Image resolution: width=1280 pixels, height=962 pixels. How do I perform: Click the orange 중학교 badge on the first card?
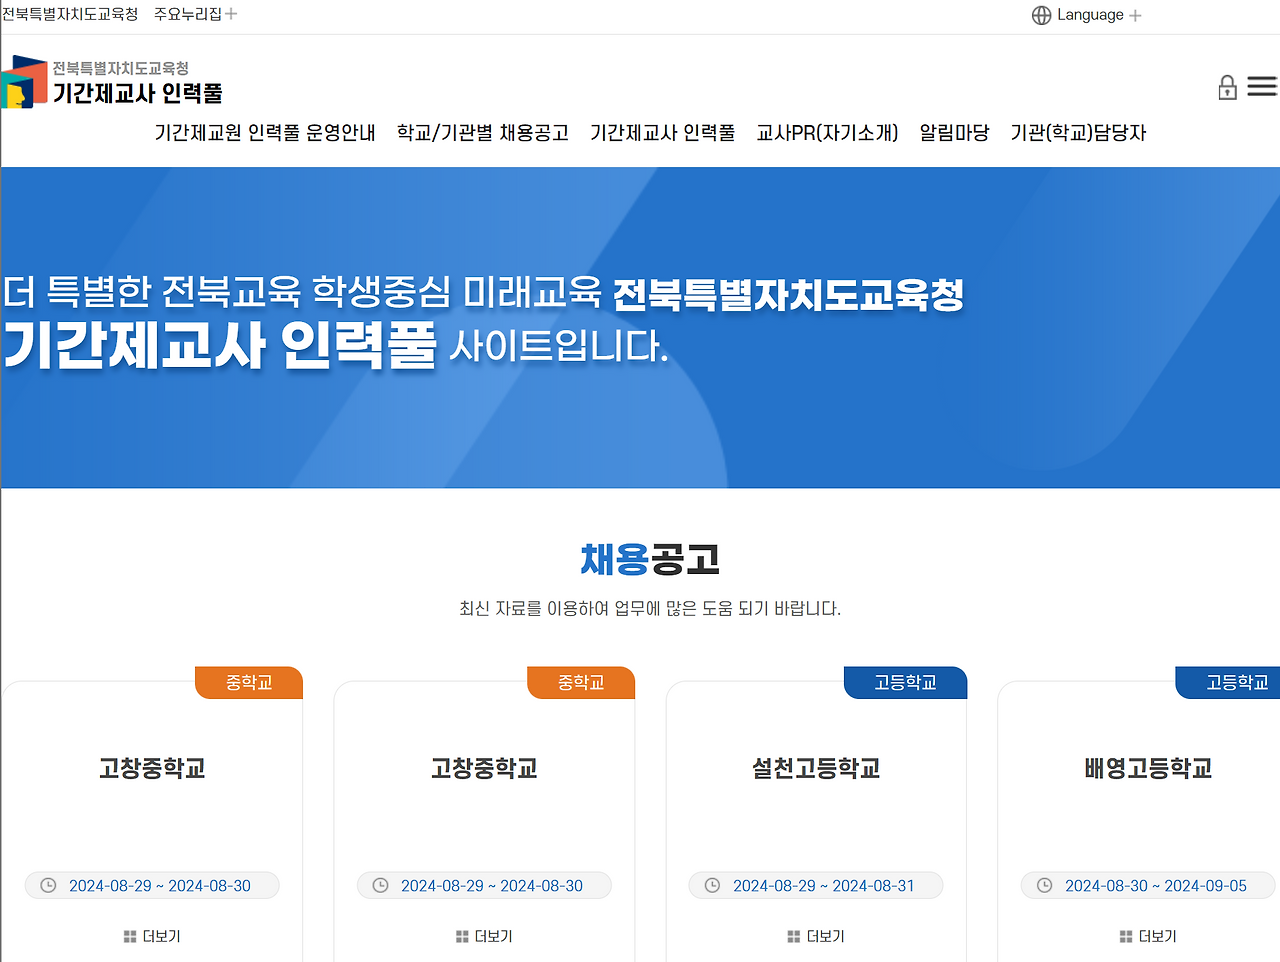click(x=248, y=682)
